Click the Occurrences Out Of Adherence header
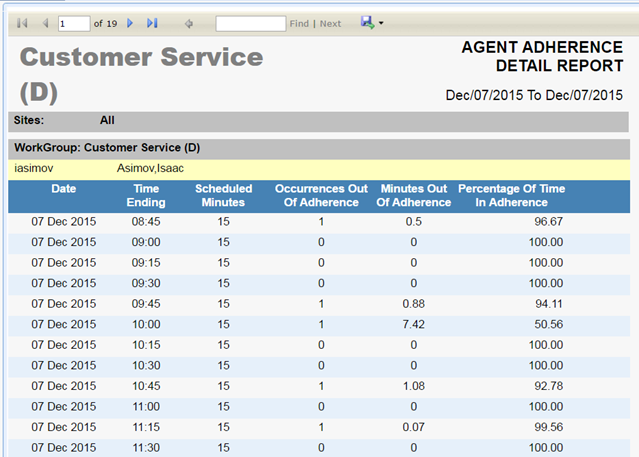This screenshot has width=639, height=457. (x=316, y=195)
